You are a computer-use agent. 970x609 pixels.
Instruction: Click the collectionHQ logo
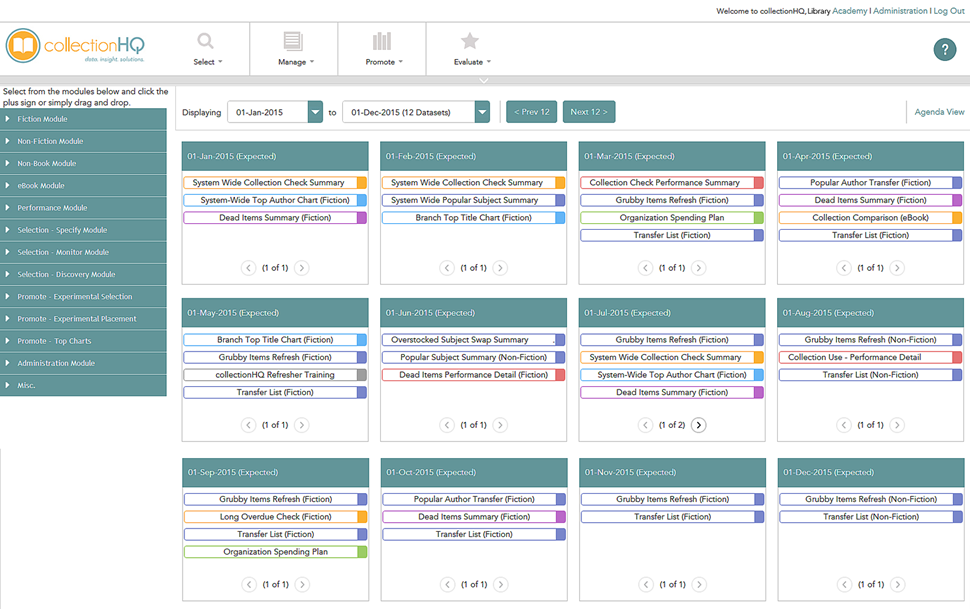[76, 48]
